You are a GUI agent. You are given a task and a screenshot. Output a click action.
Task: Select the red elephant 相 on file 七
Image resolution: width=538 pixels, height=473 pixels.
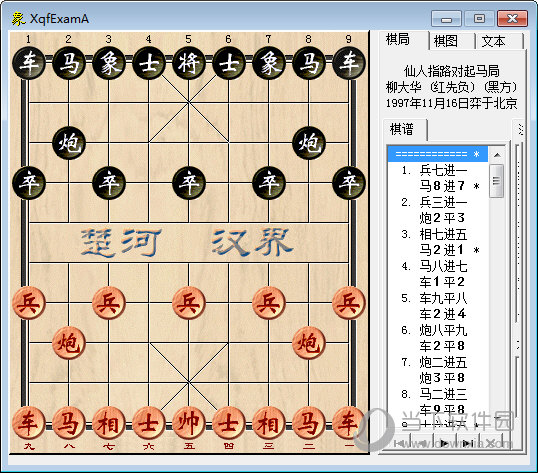pyautogui.click(x=109, y=423)
